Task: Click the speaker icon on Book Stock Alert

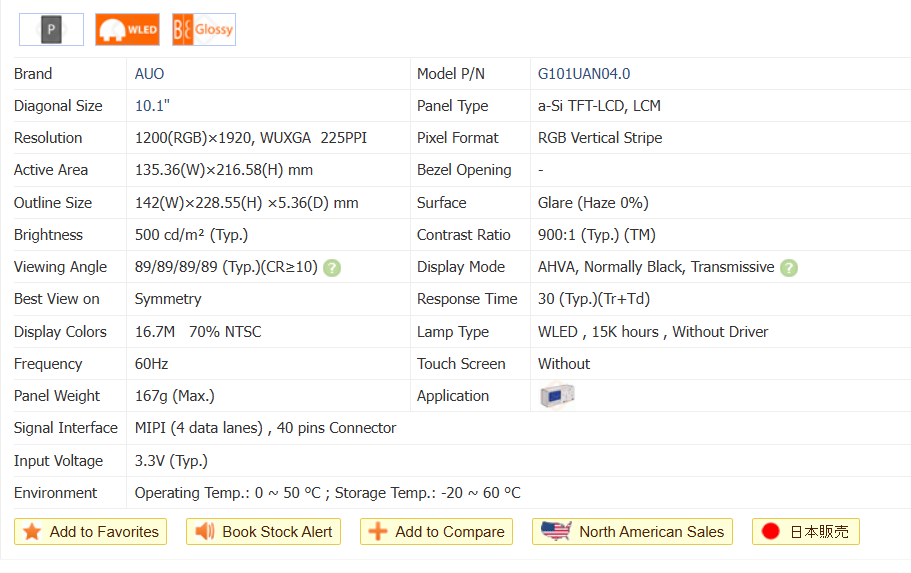Action: point(205,532)
